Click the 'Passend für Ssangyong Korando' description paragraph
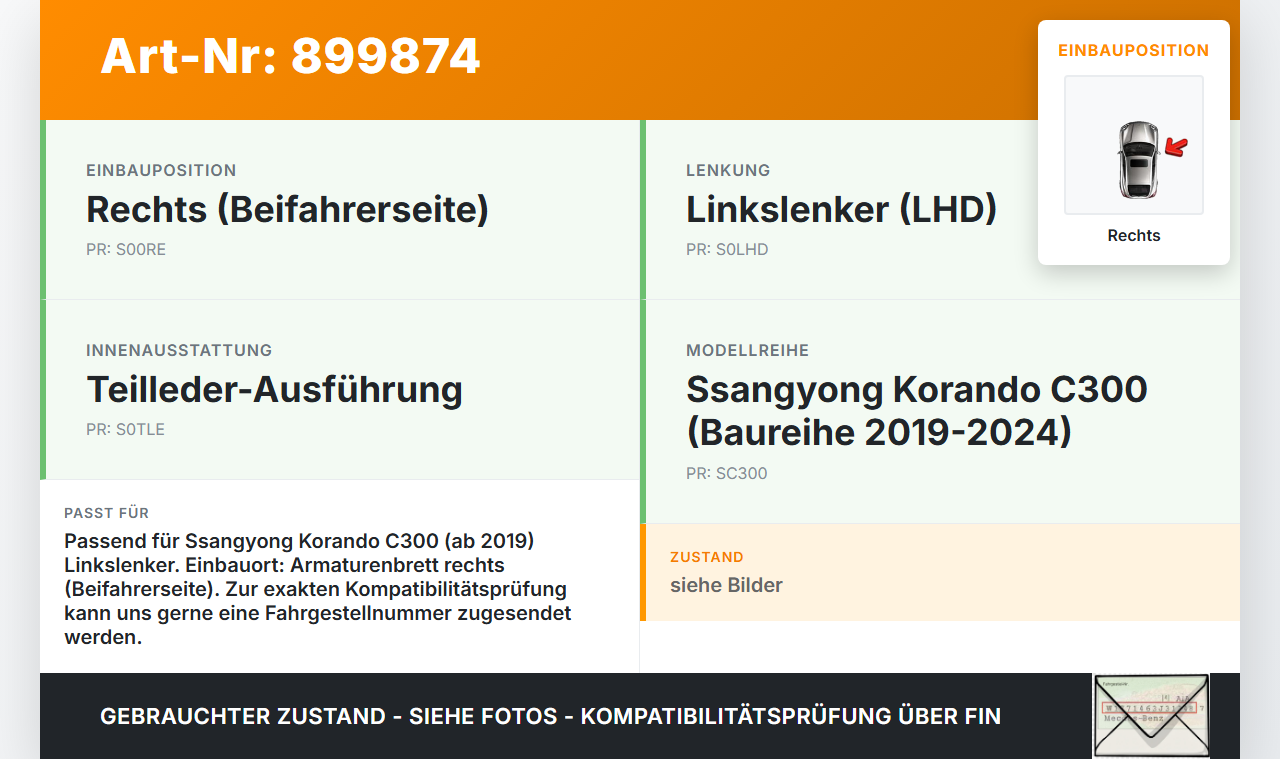Image resolution: width=1280 pixels, height=760 pixels. [318, 589]
